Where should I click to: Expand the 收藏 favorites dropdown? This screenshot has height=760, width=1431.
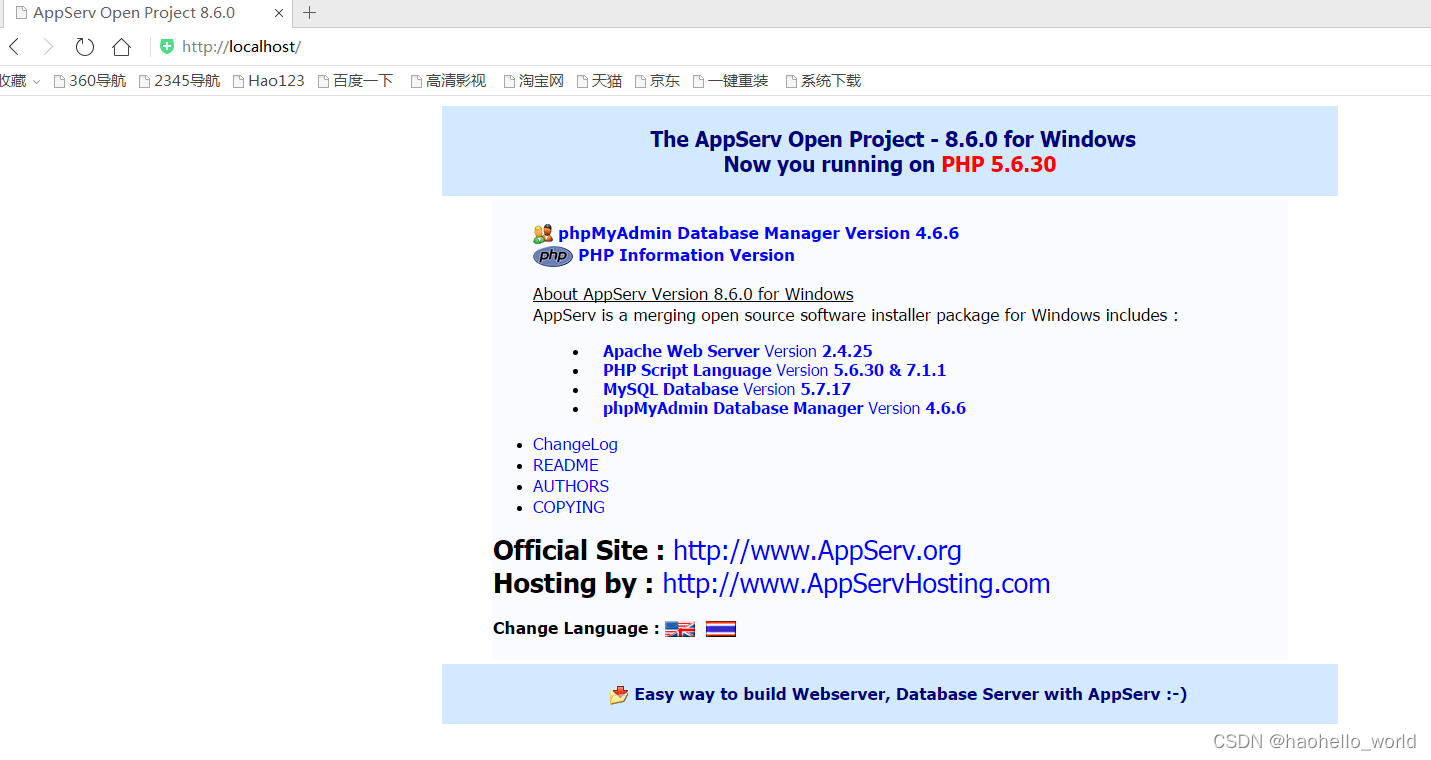click(20, 80)
